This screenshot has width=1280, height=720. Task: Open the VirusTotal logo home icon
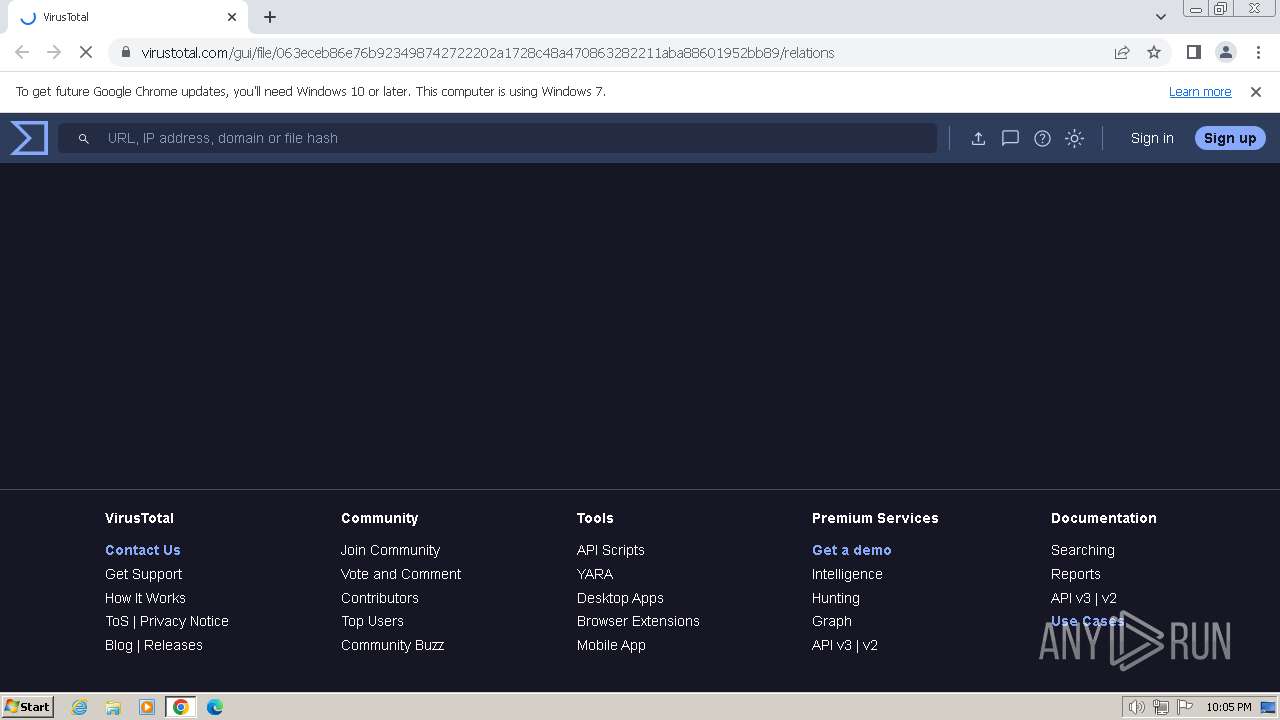29,138
